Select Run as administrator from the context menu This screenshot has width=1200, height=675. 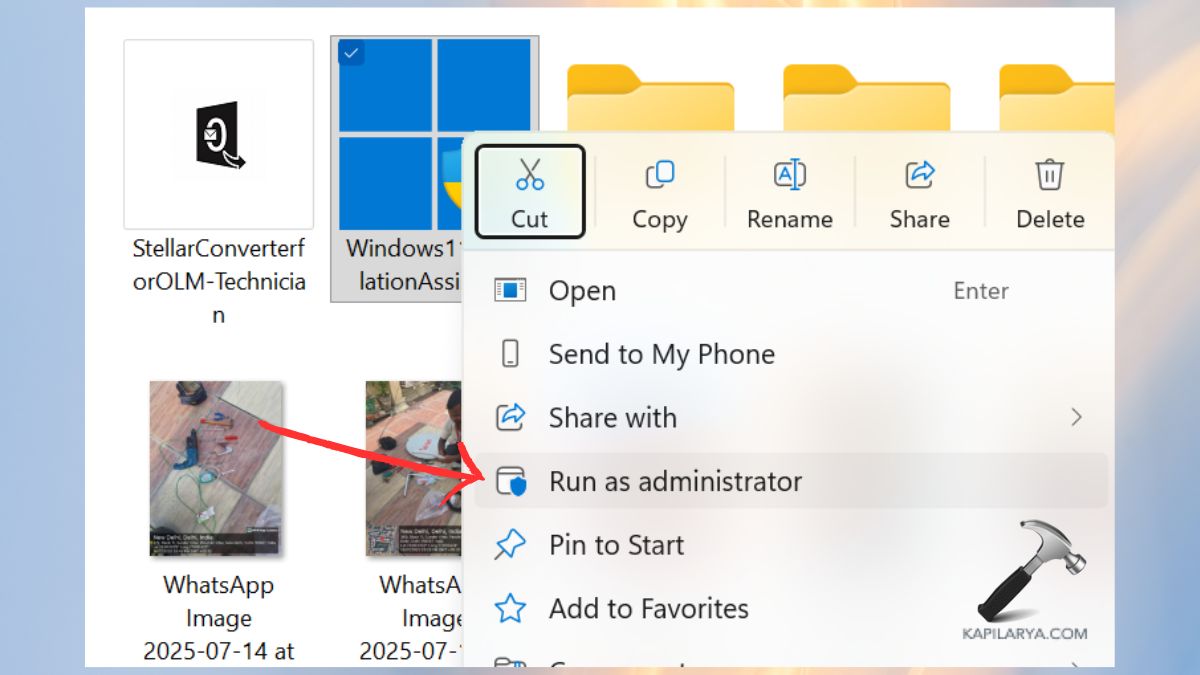coord(675,481)
